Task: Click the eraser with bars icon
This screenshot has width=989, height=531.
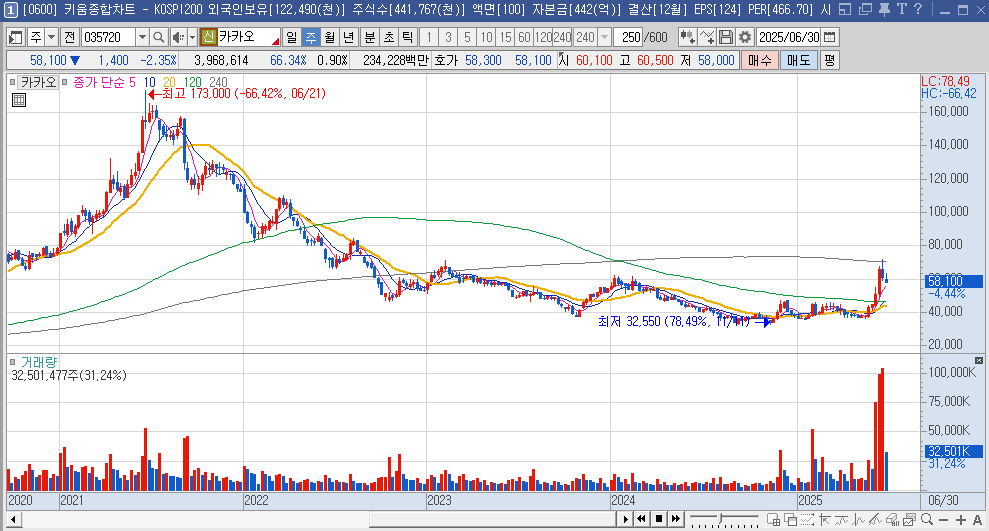Action: pyautogui.click(x=892, y=520)
